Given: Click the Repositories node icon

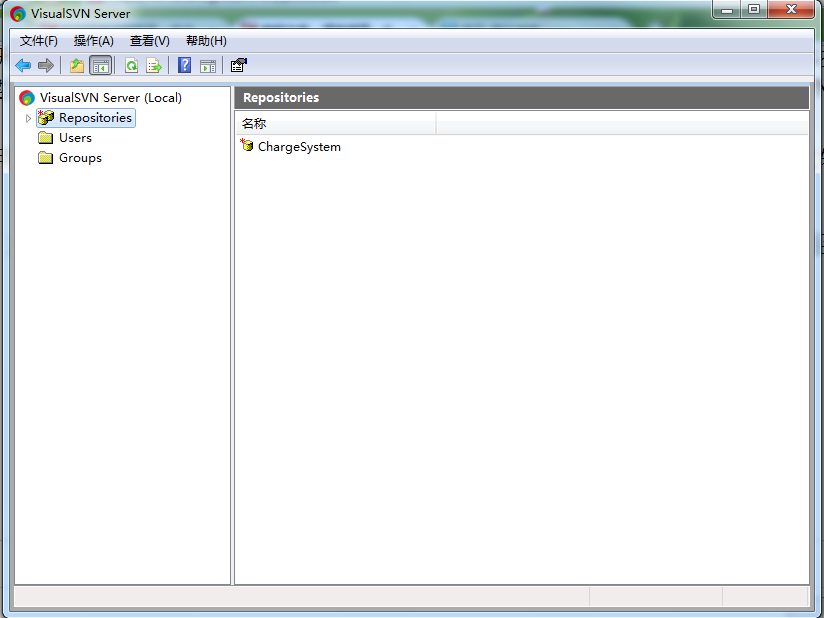Looking at the screenshot, I should [46, 118].
